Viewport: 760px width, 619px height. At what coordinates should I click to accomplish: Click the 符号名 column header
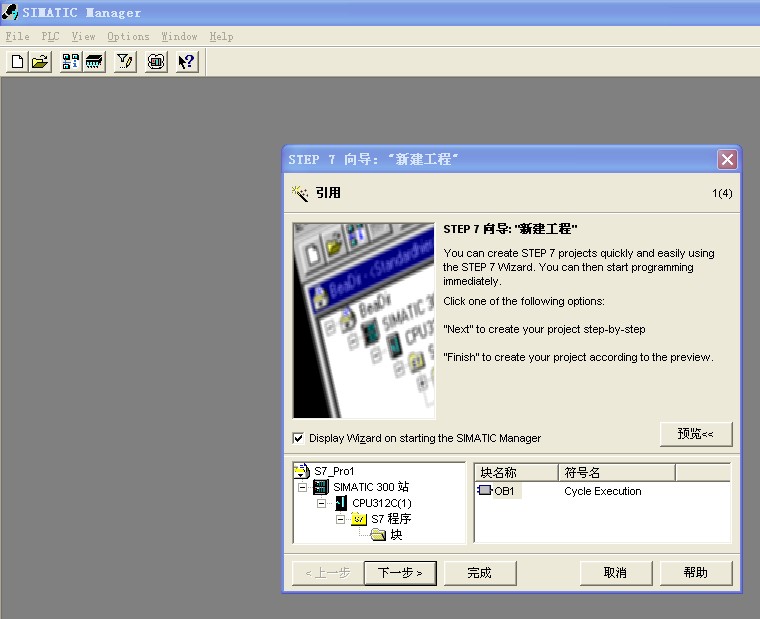(617, 472)
